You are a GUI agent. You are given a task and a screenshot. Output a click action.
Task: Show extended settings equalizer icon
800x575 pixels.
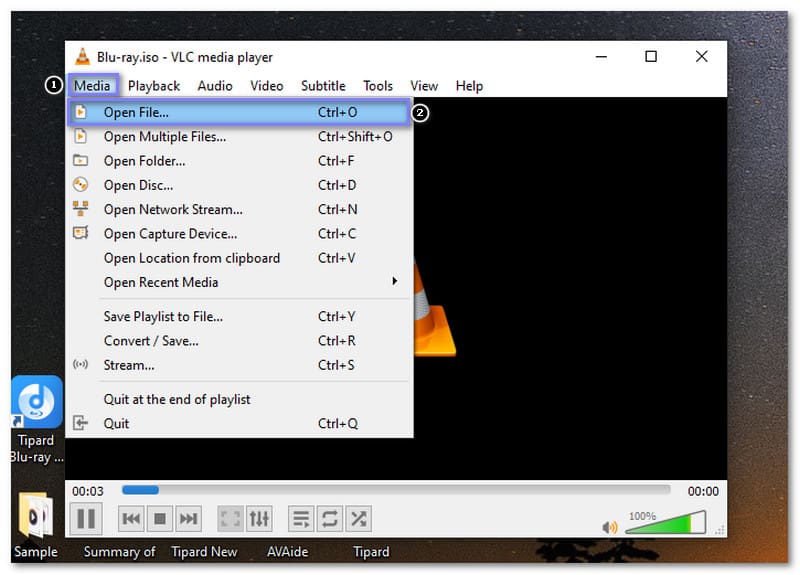click(259, 519)
